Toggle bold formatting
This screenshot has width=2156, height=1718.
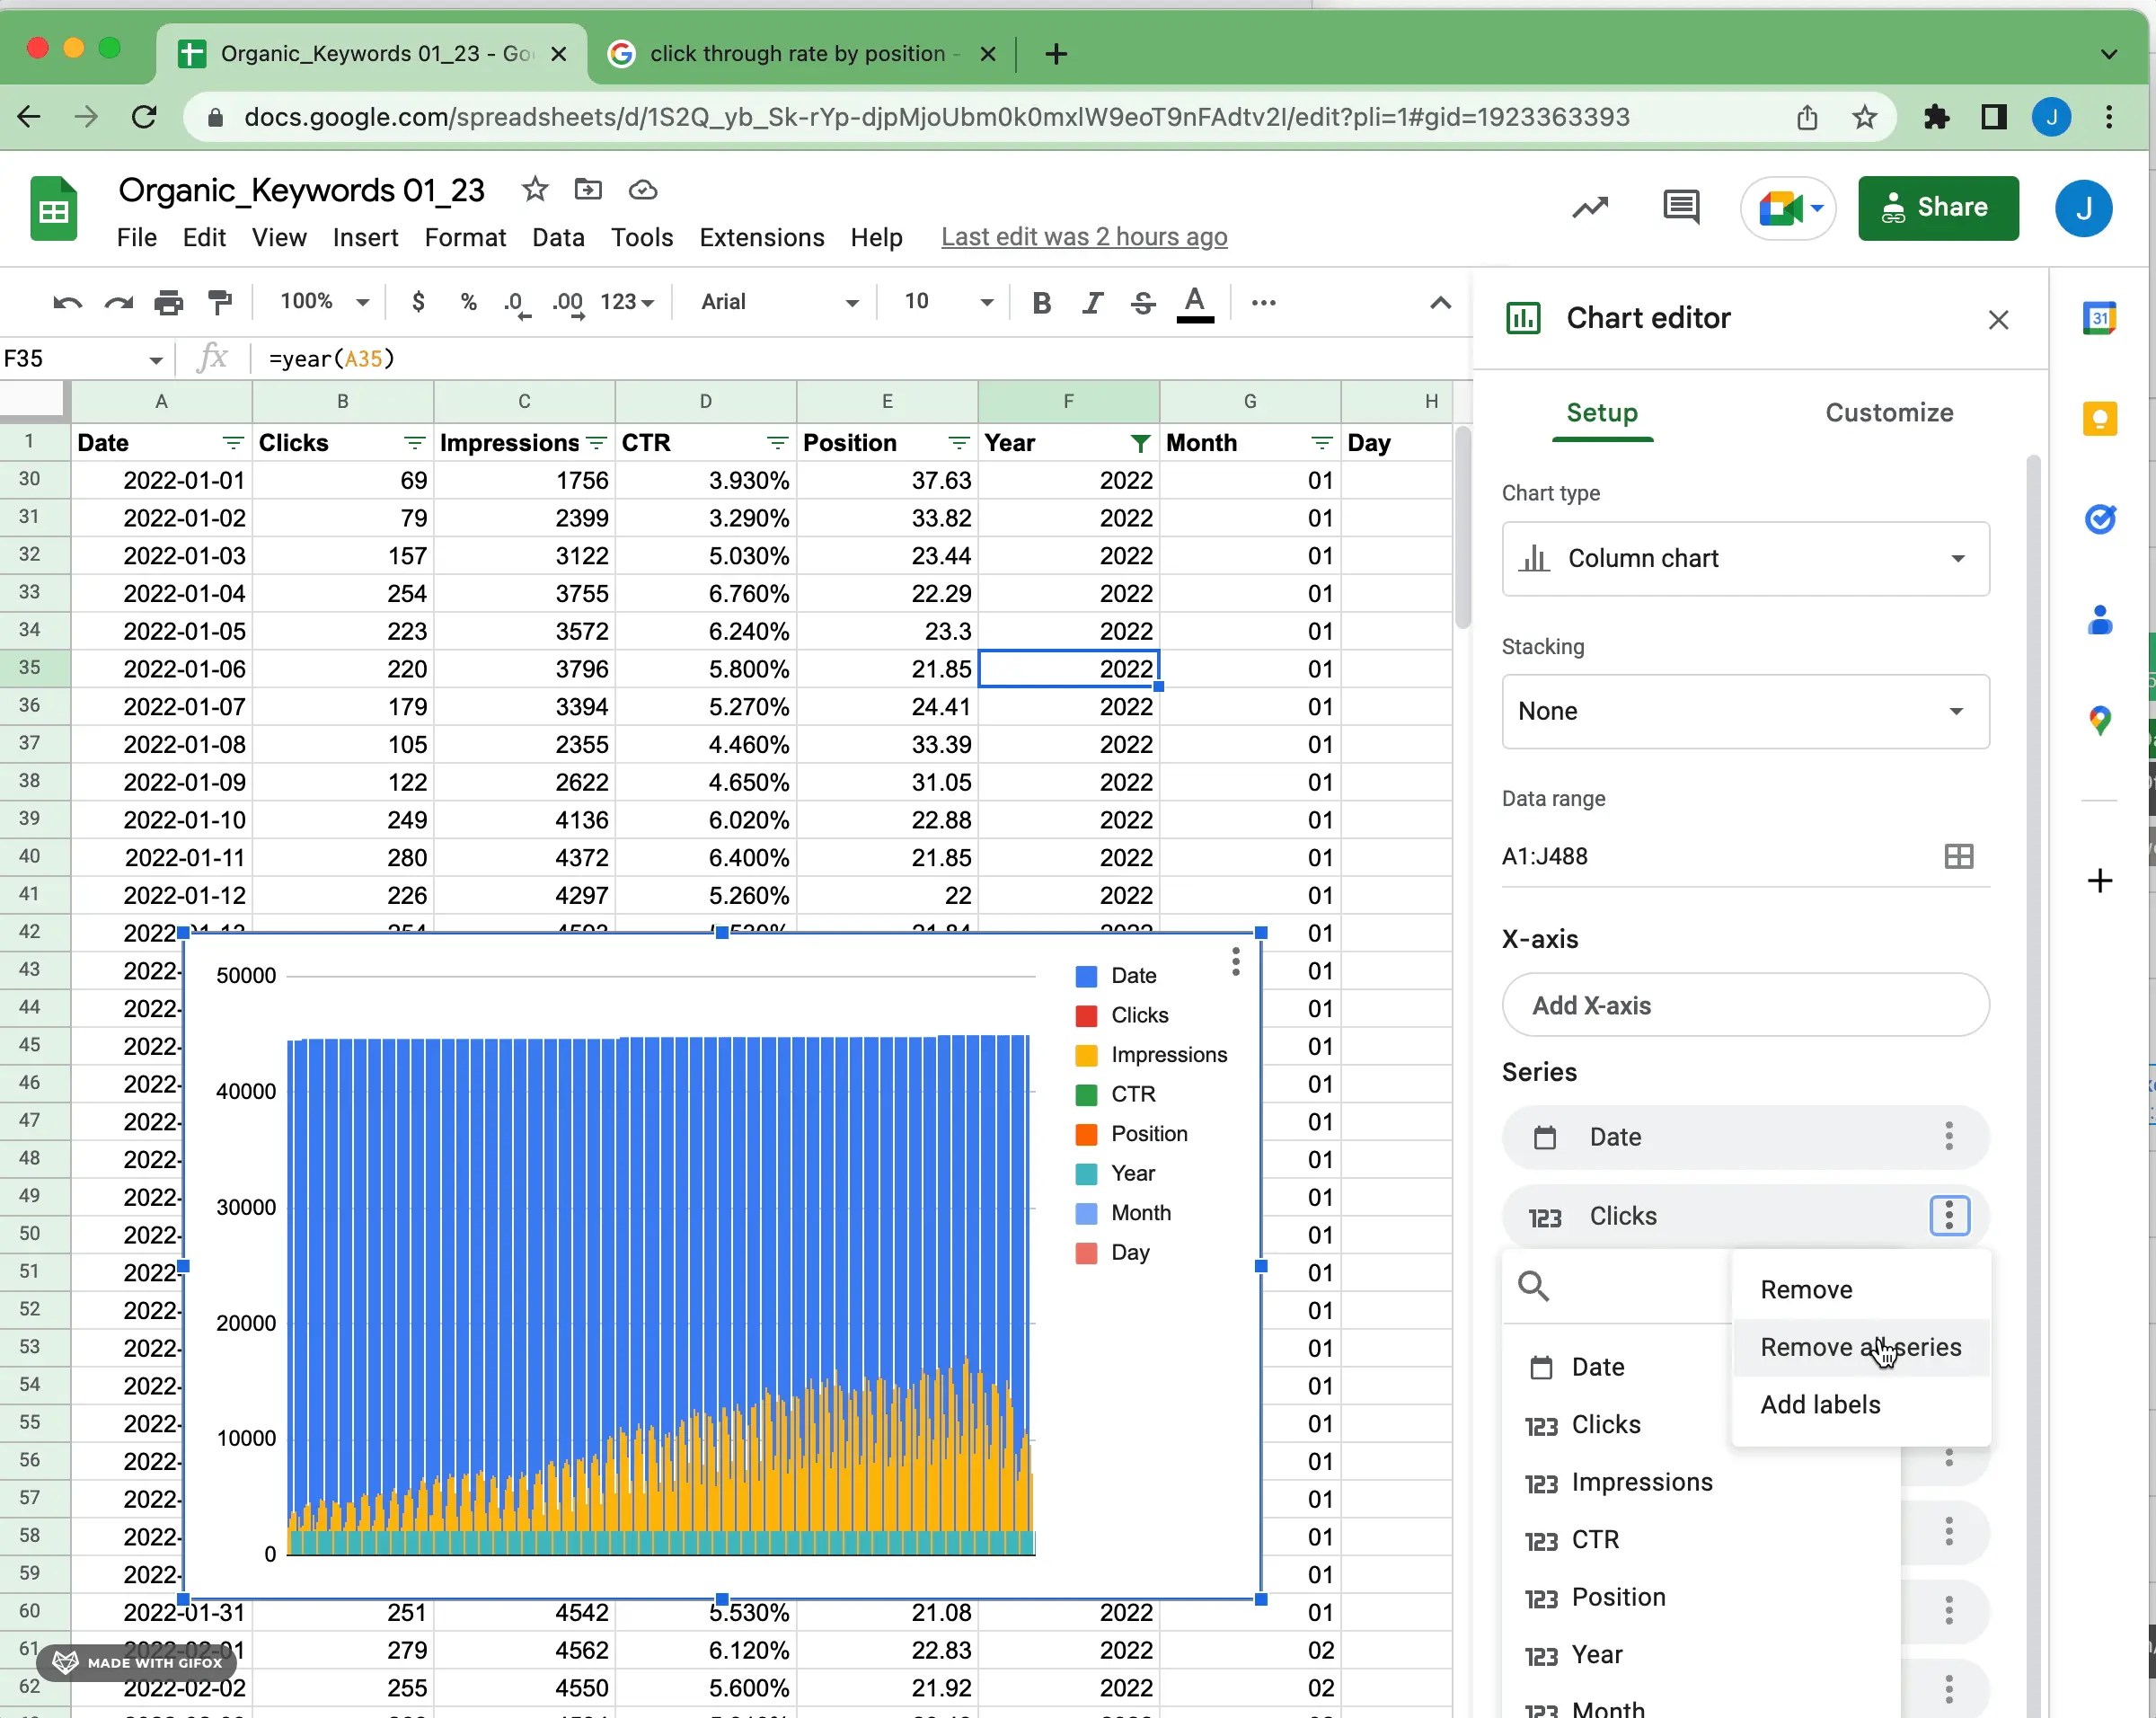tap(1041, 302)
